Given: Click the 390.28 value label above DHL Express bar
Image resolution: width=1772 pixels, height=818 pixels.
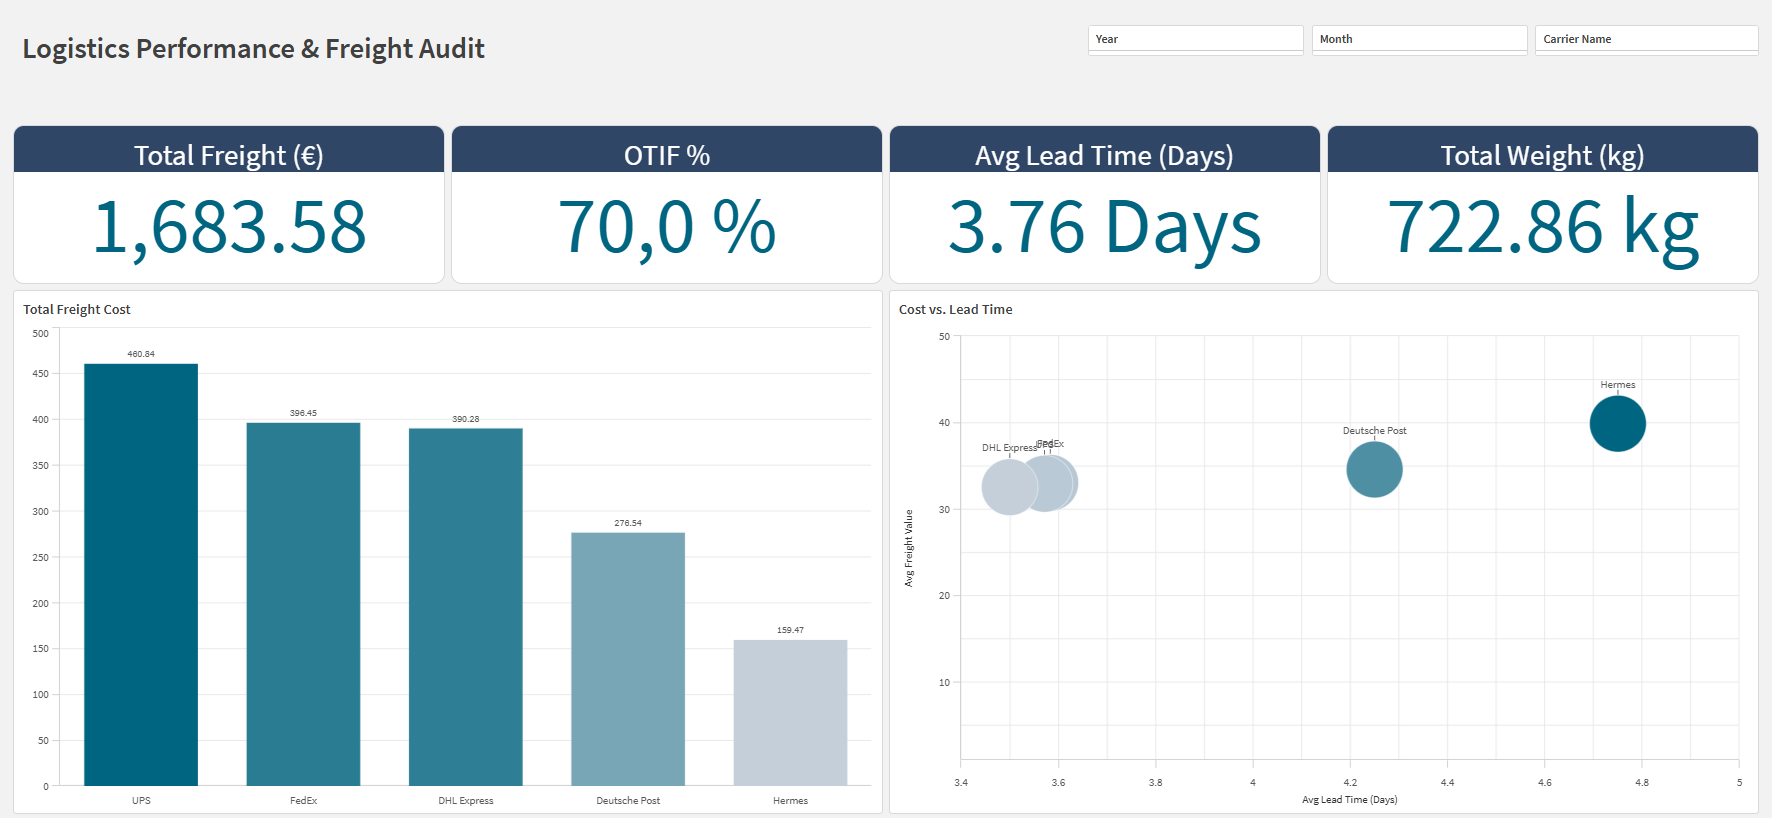Looking at the screenshot, I should (x=466, y=419).
